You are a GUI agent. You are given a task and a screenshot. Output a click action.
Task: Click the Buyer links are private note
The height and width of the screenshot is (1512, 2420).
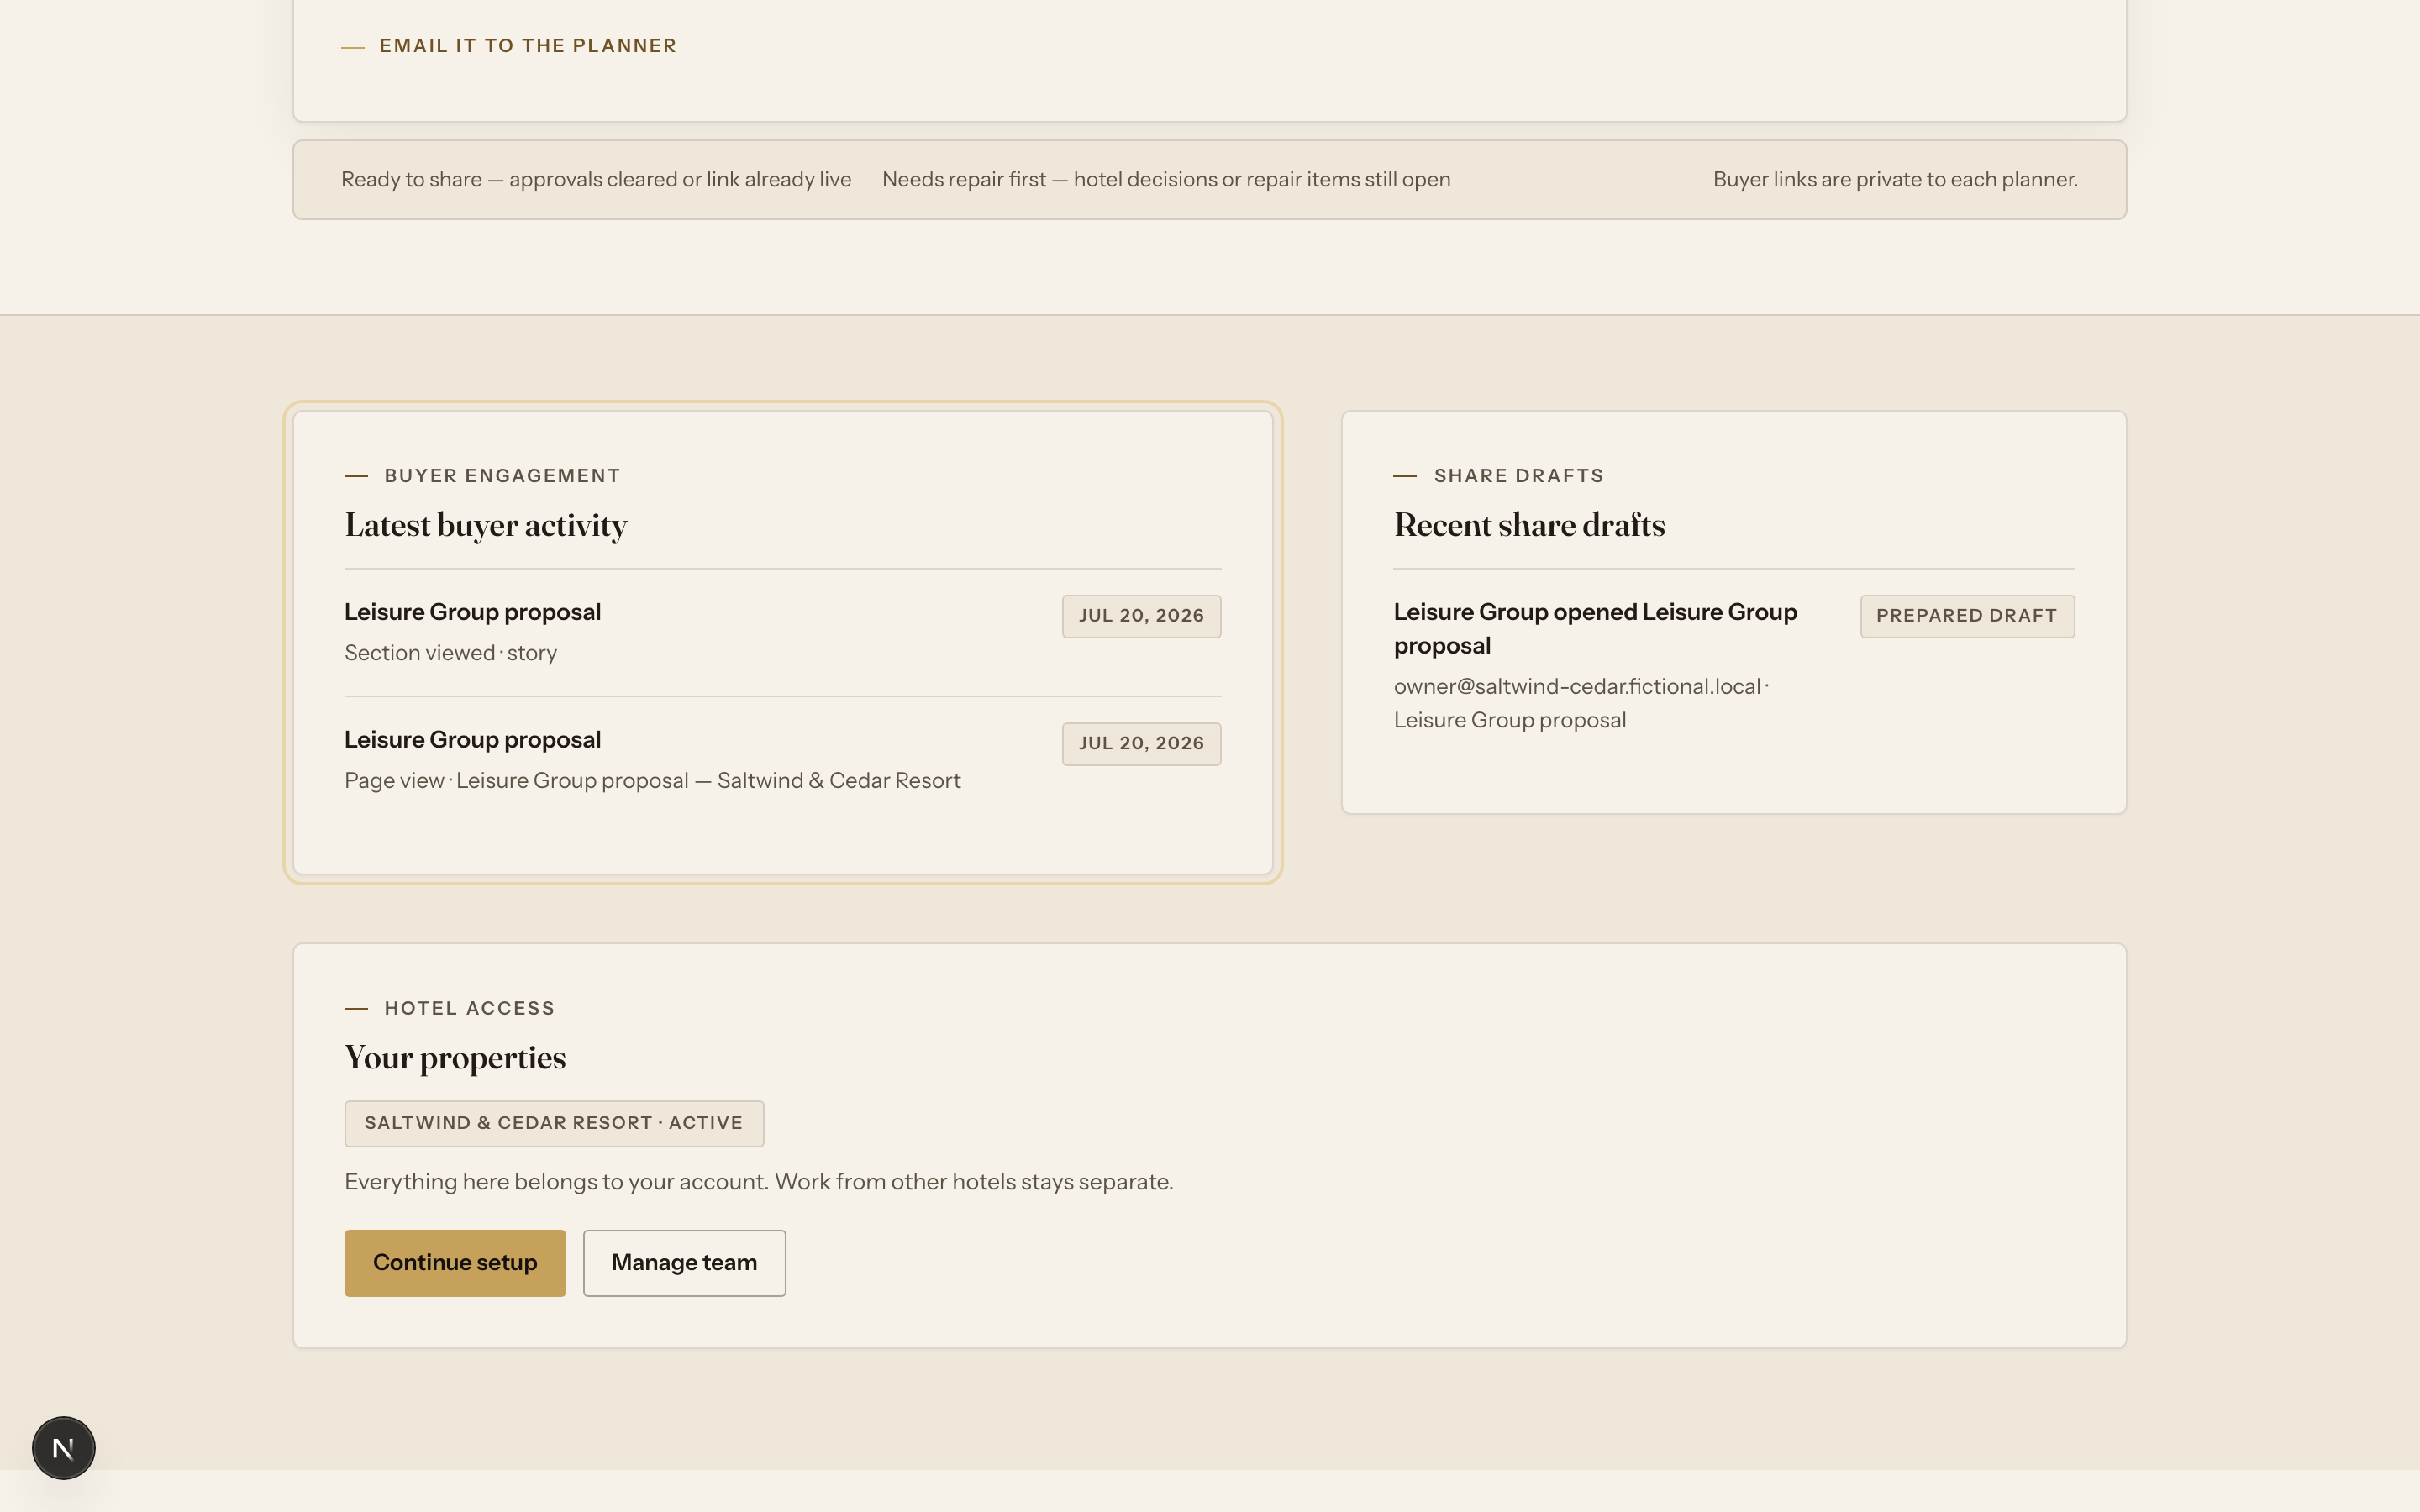[x=1895, y=180]
